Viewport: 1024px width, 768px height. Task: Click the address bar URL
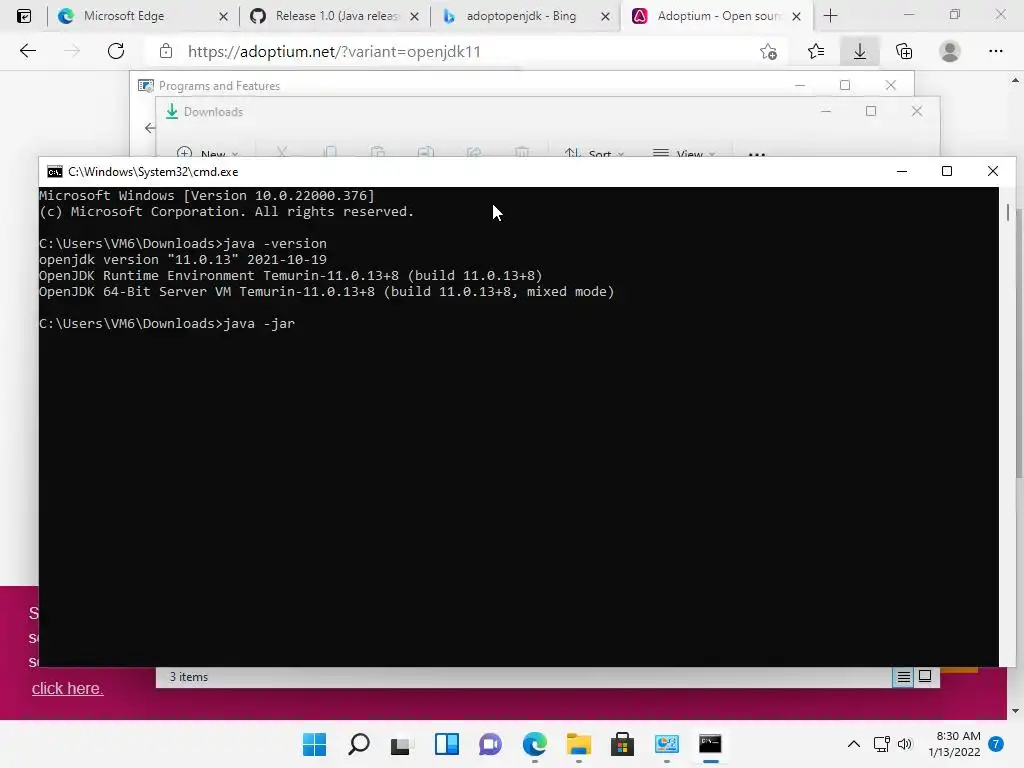334,52
